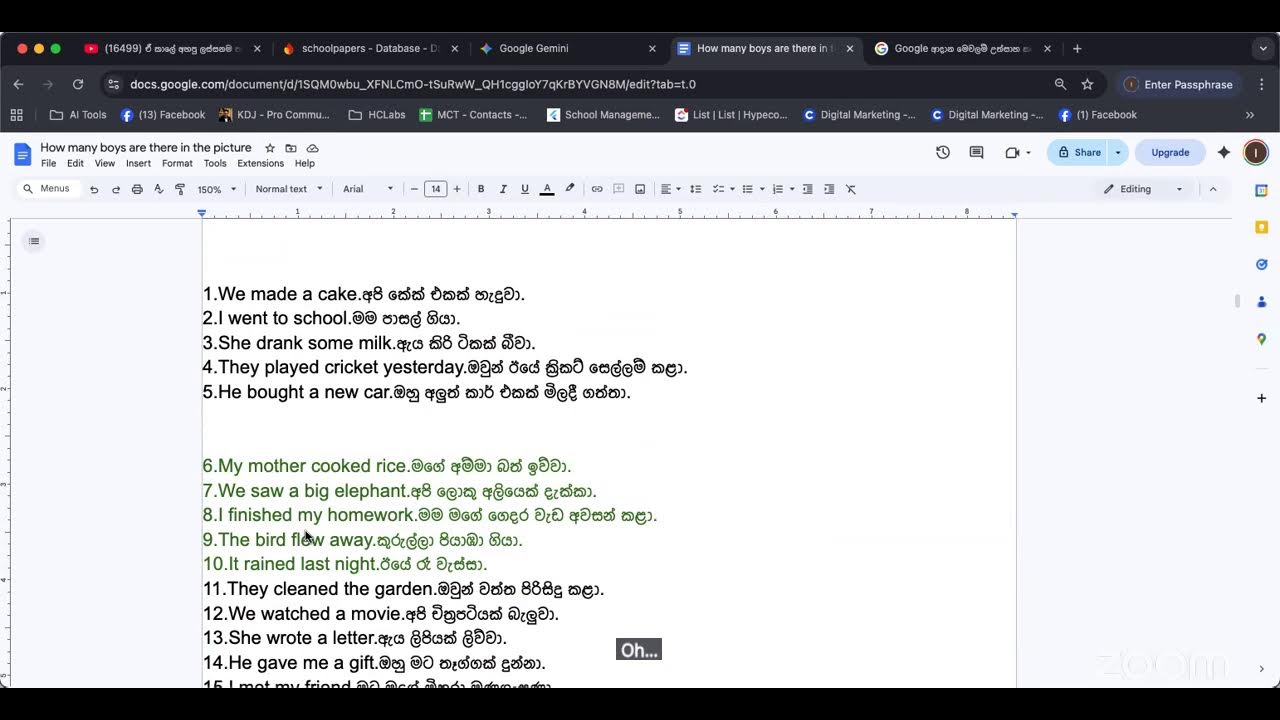Open text alignment dropdown
The image size is (1280, 720).
[670, 189]
